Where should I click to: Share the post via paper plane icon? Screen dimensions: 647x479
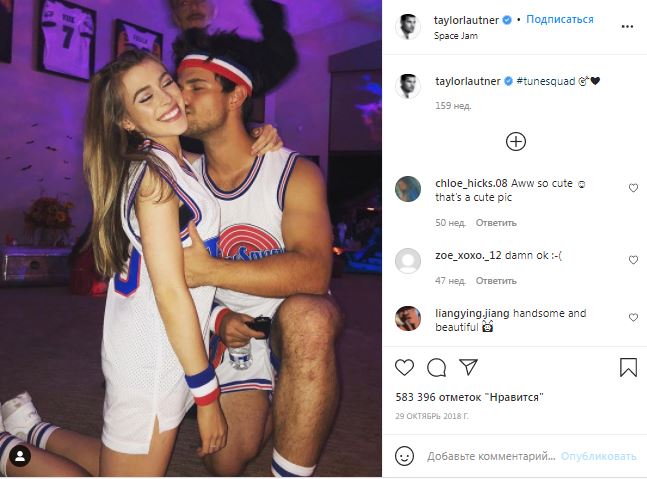(x=467, y=367)
